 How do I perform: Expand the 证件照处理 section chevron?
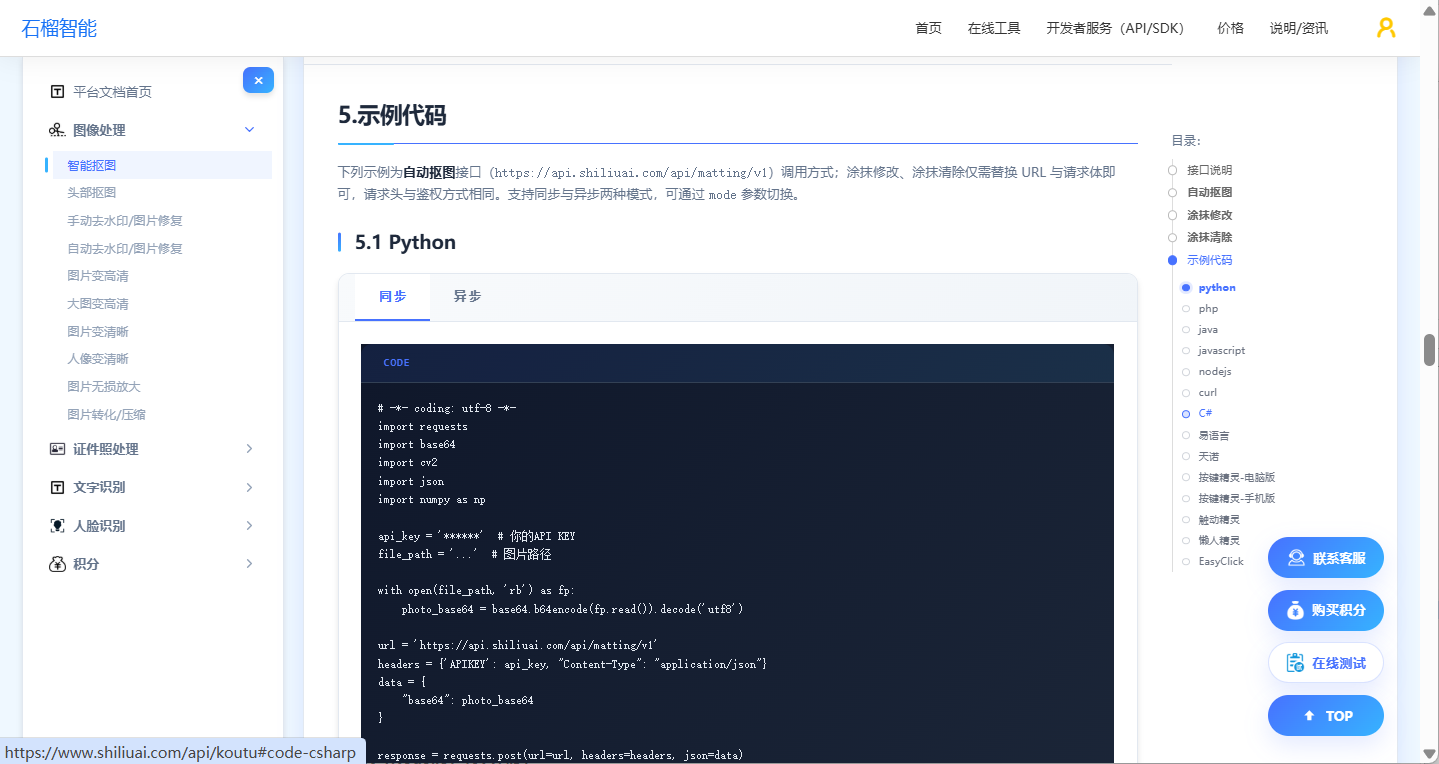click(250, 449)
